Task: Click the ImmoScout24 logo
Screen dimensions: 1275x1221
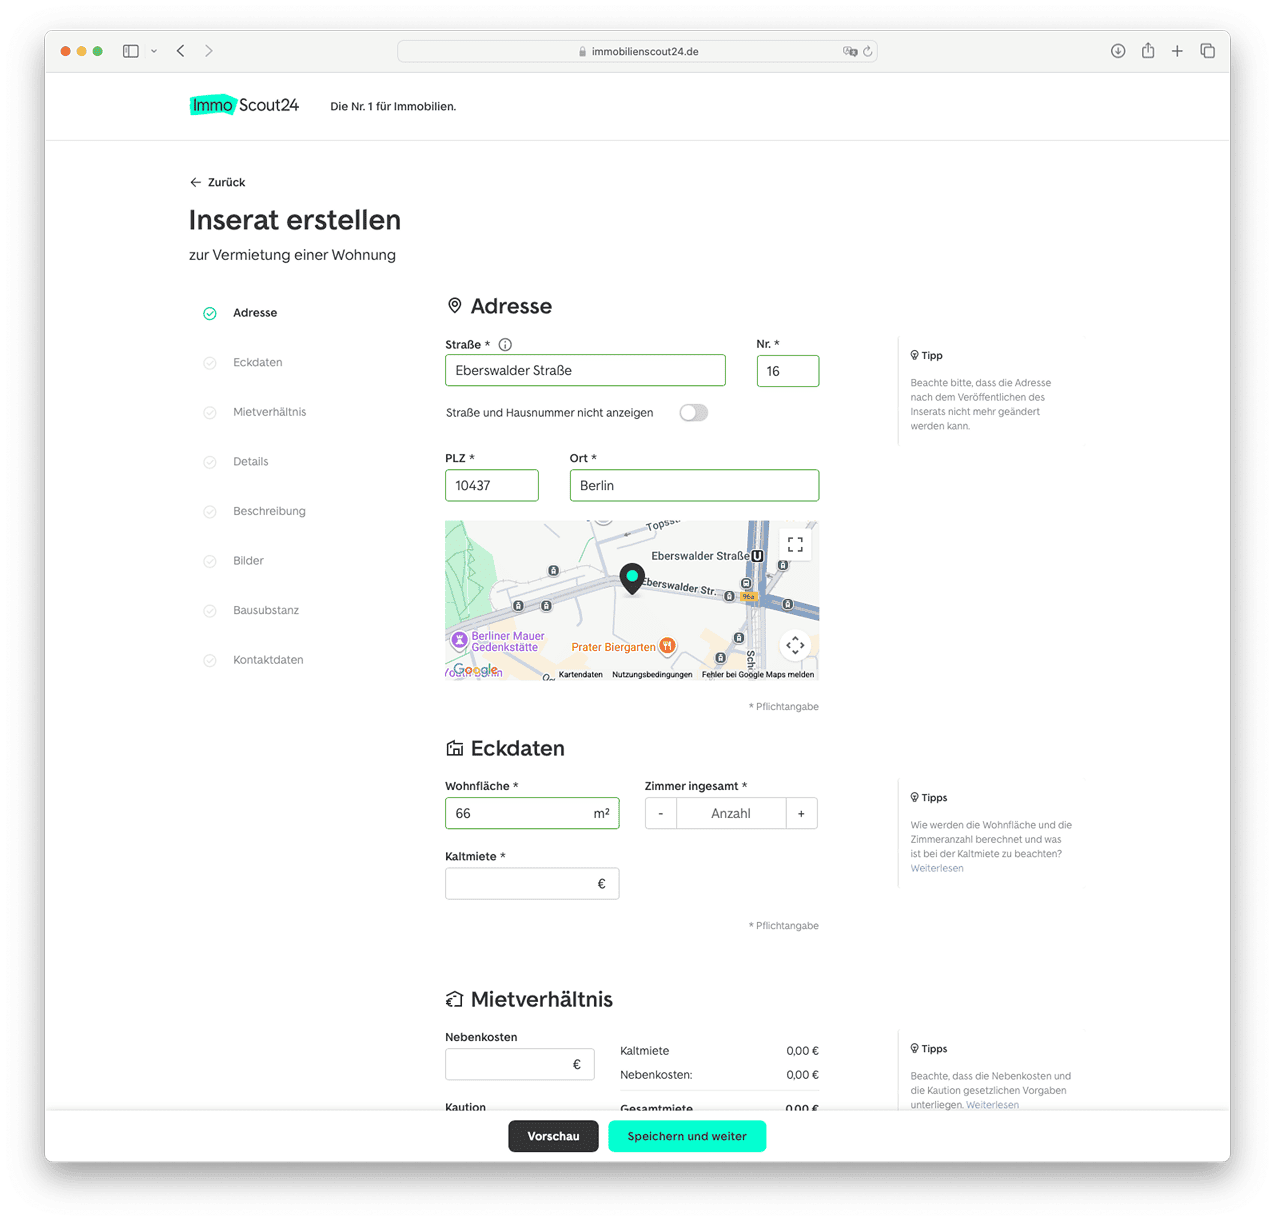Action: point(244,105)
